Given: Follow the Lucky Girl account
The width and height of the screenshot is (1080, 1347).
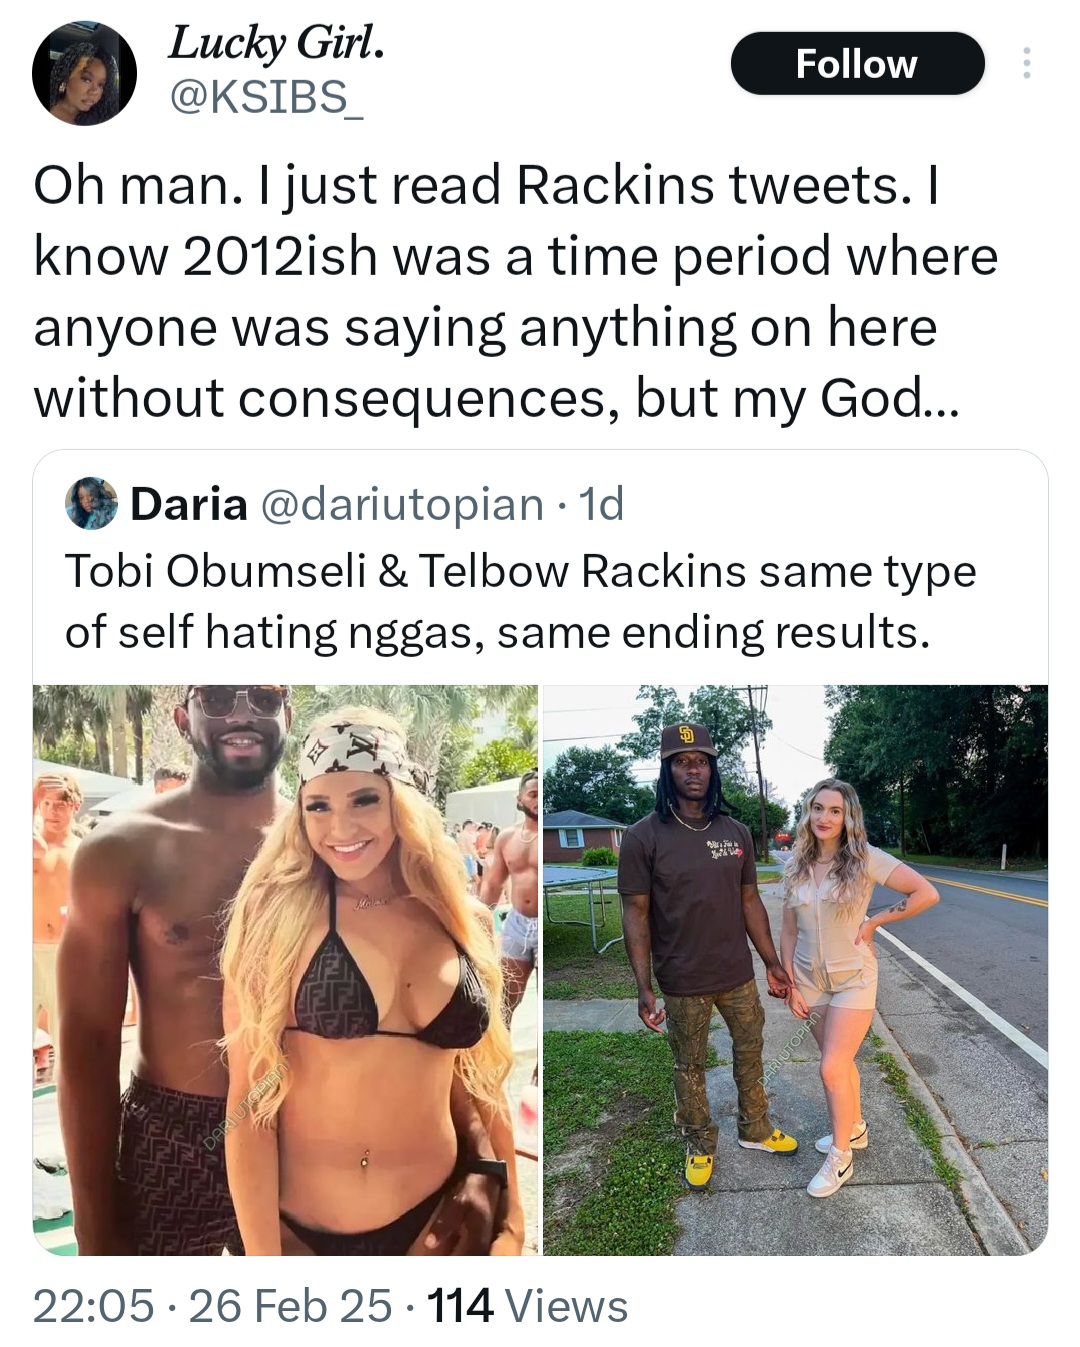Looking at the screenshot, I should pyautogui.click(x=857, y=64).
